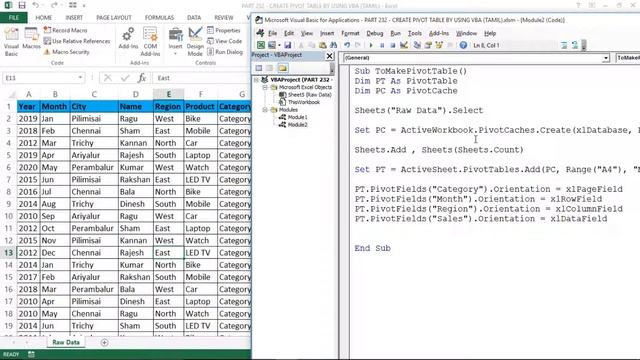Add a new sheet with plus button
Viewport: 640px width, 360px height.
[104, 342]
